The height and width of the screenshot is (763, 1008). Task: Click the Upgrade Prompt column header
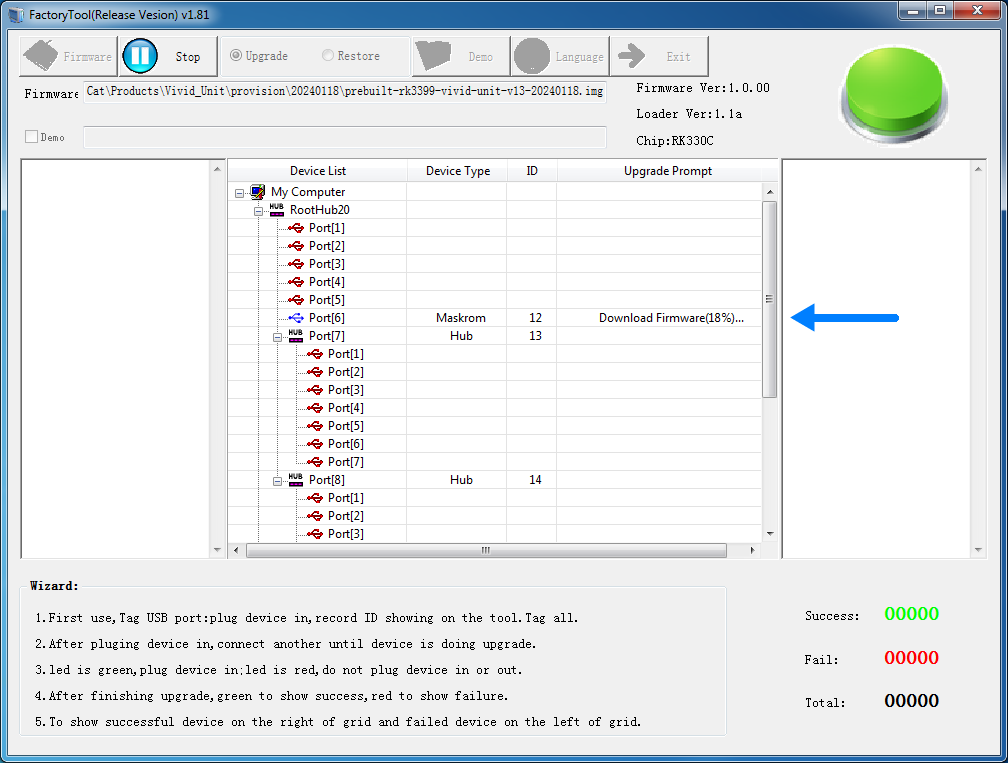point(667,171)
